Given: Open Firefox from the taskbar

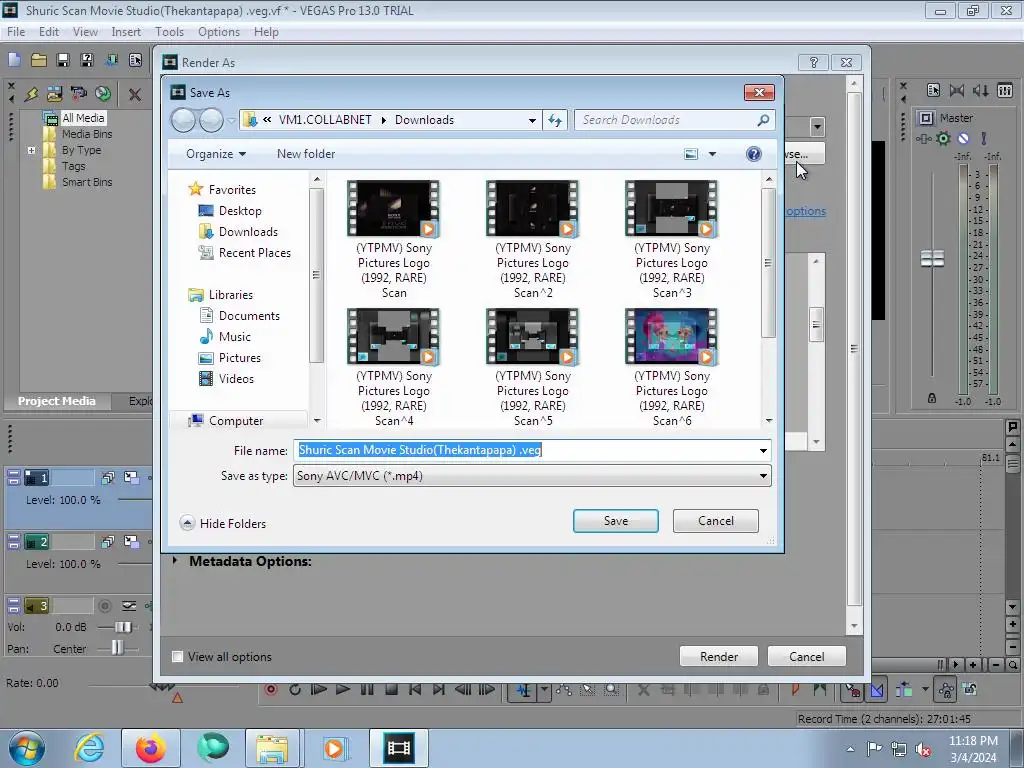Looking at the screenshot, I should click(151, 748).
